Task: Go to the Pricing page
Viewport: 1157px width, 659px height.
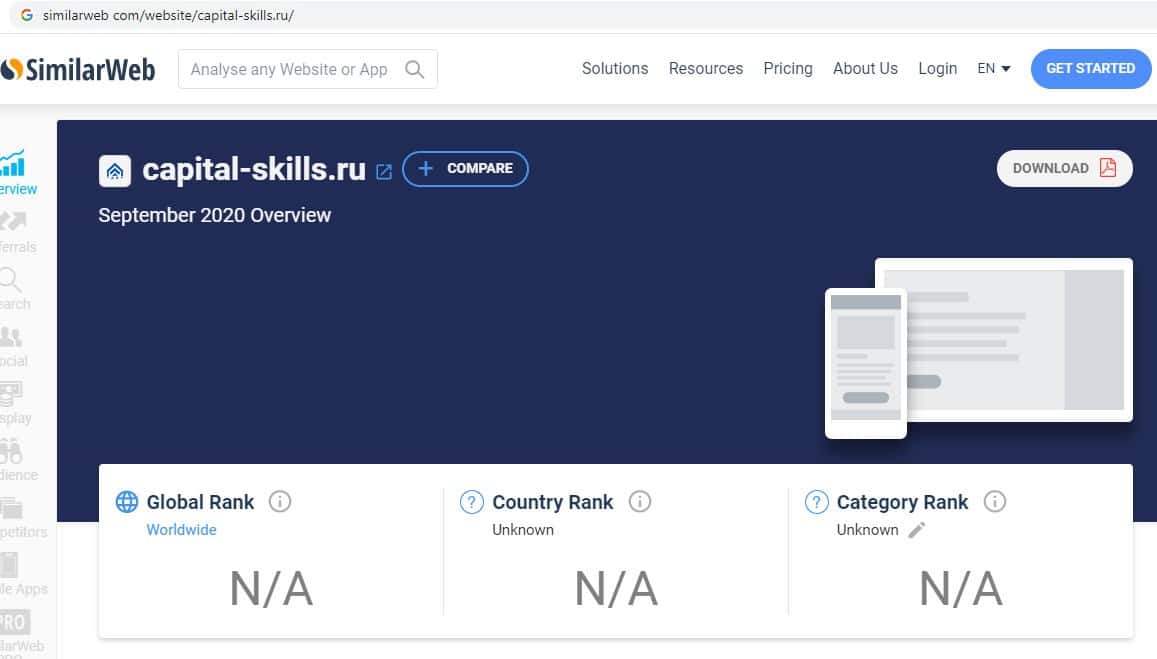Action: (x=788, y=69)
